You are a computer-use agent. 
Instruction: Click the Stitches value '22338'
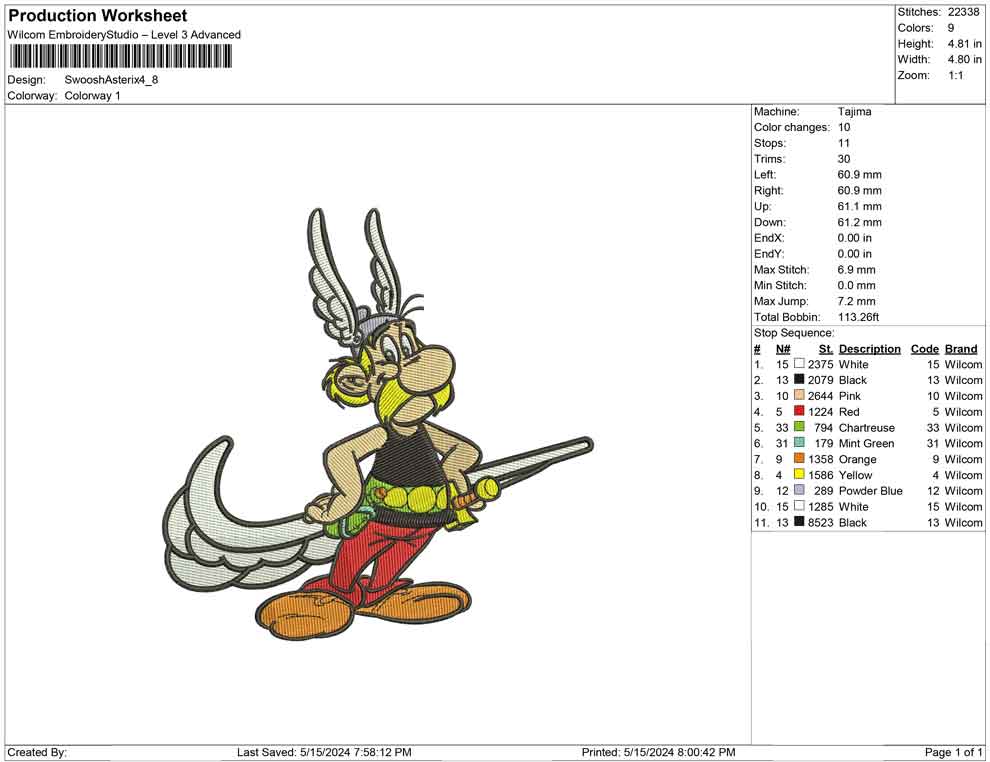[963, 12]
